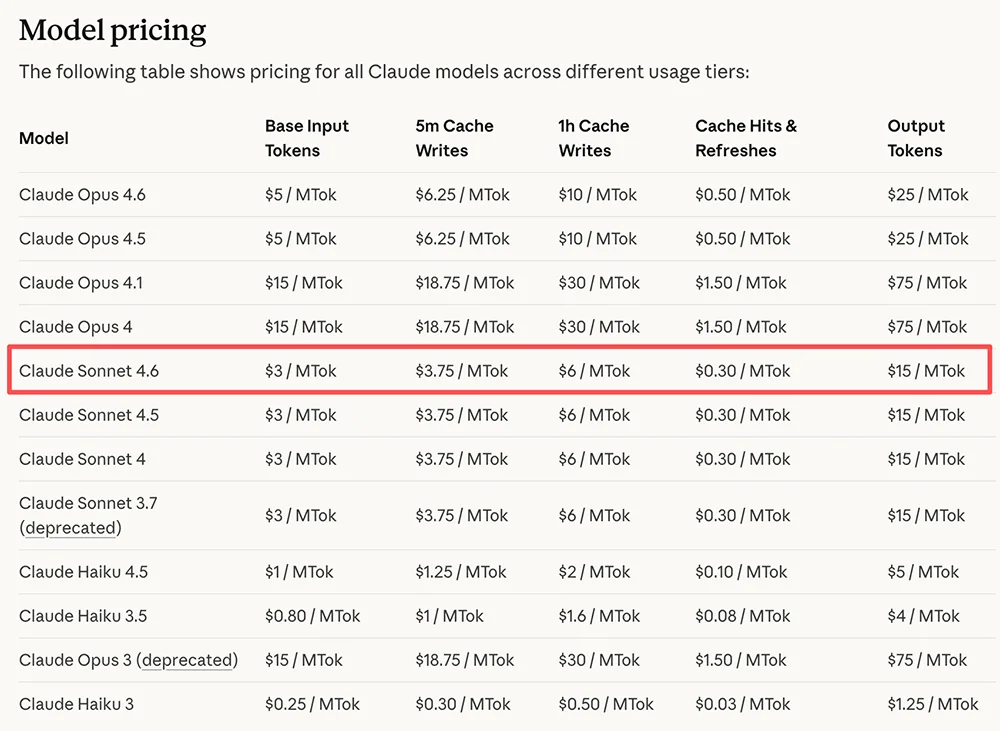Click the Output Tokens column header
Screen dimensions: 1000x731
[x=916, y=138]
